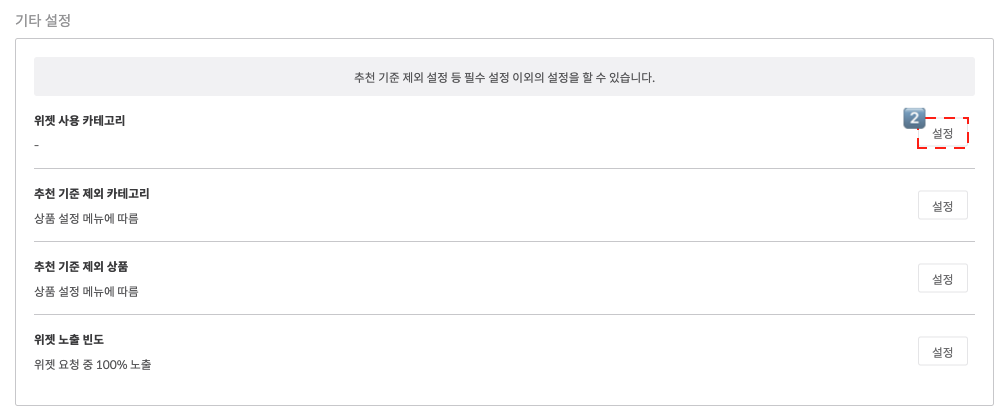
Task: Click 상품 설정 메뉴에 따름 under 추천 기준 제외 카테고리
Action: point(86,218)
